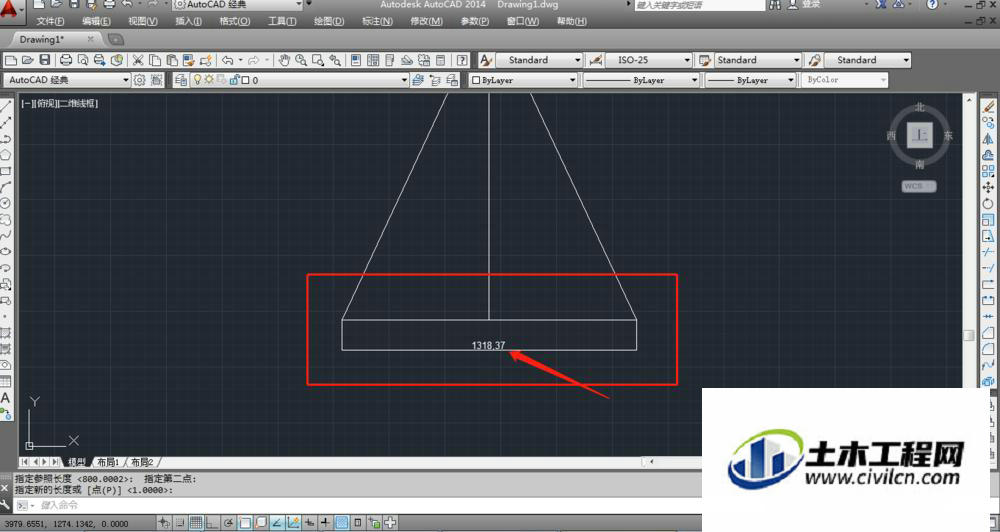This screenshot has height=532, width=1000.
Task: Expand the Undo history dropdown arrow
Action: click(x=240, y=60)
